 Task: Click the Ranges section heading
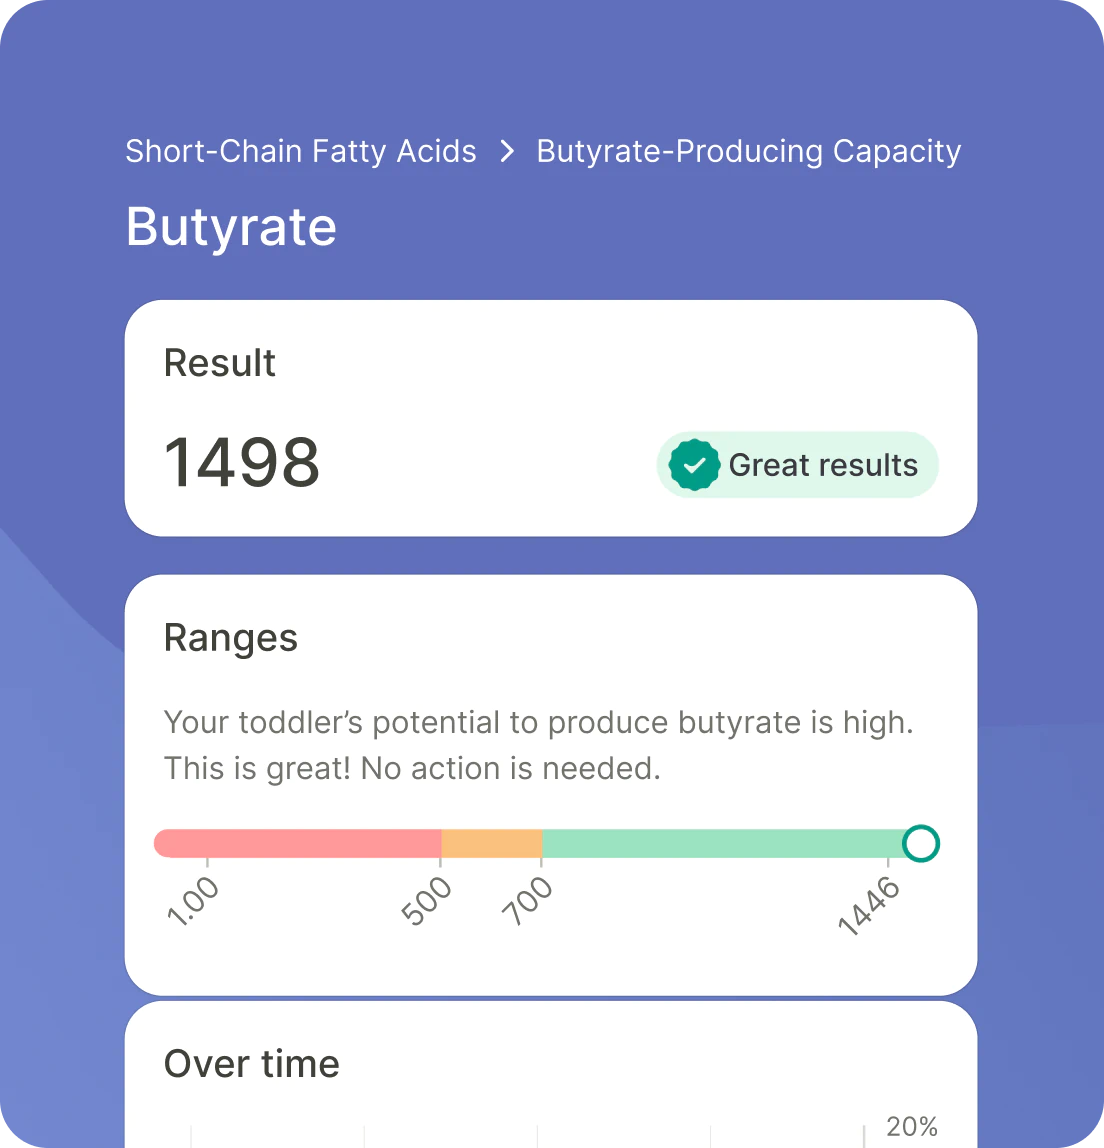point(231,637)
